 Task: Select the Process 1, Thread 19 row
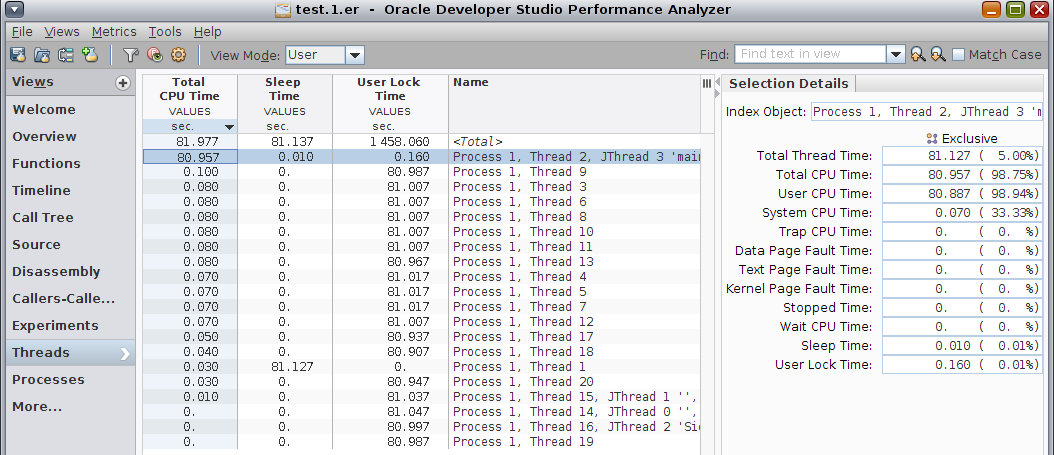(x=421, y=442)
